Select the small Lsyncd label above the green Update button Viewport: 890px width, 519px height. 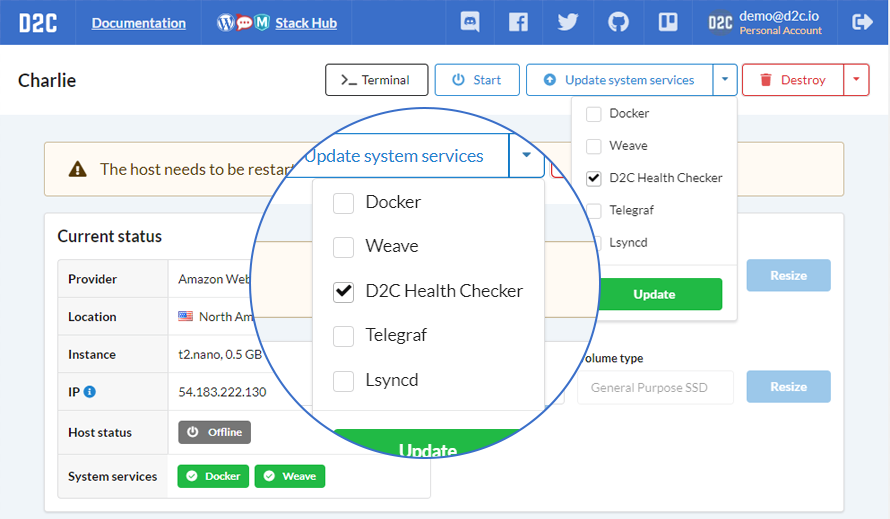628,242
